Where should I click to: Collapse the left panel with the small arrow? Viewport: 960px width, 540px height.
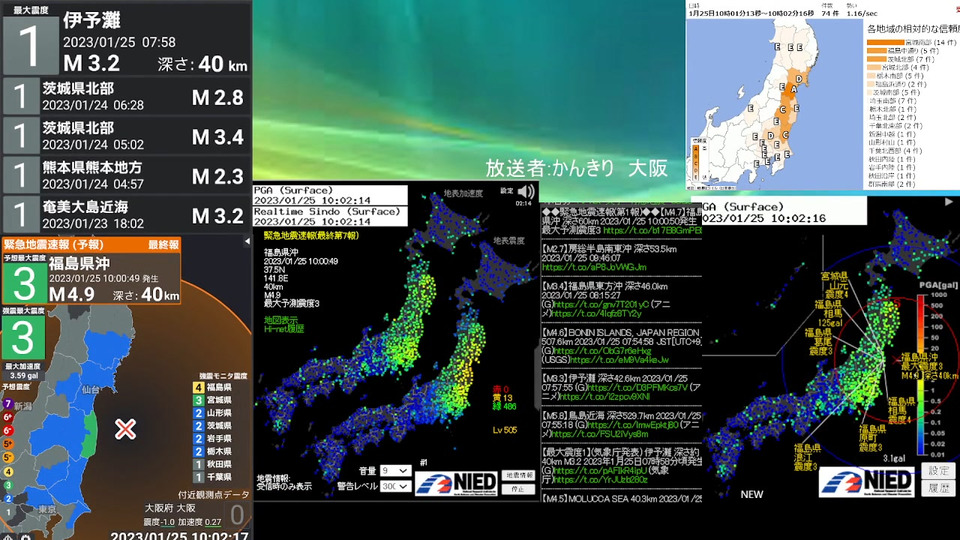click(247, 241)
